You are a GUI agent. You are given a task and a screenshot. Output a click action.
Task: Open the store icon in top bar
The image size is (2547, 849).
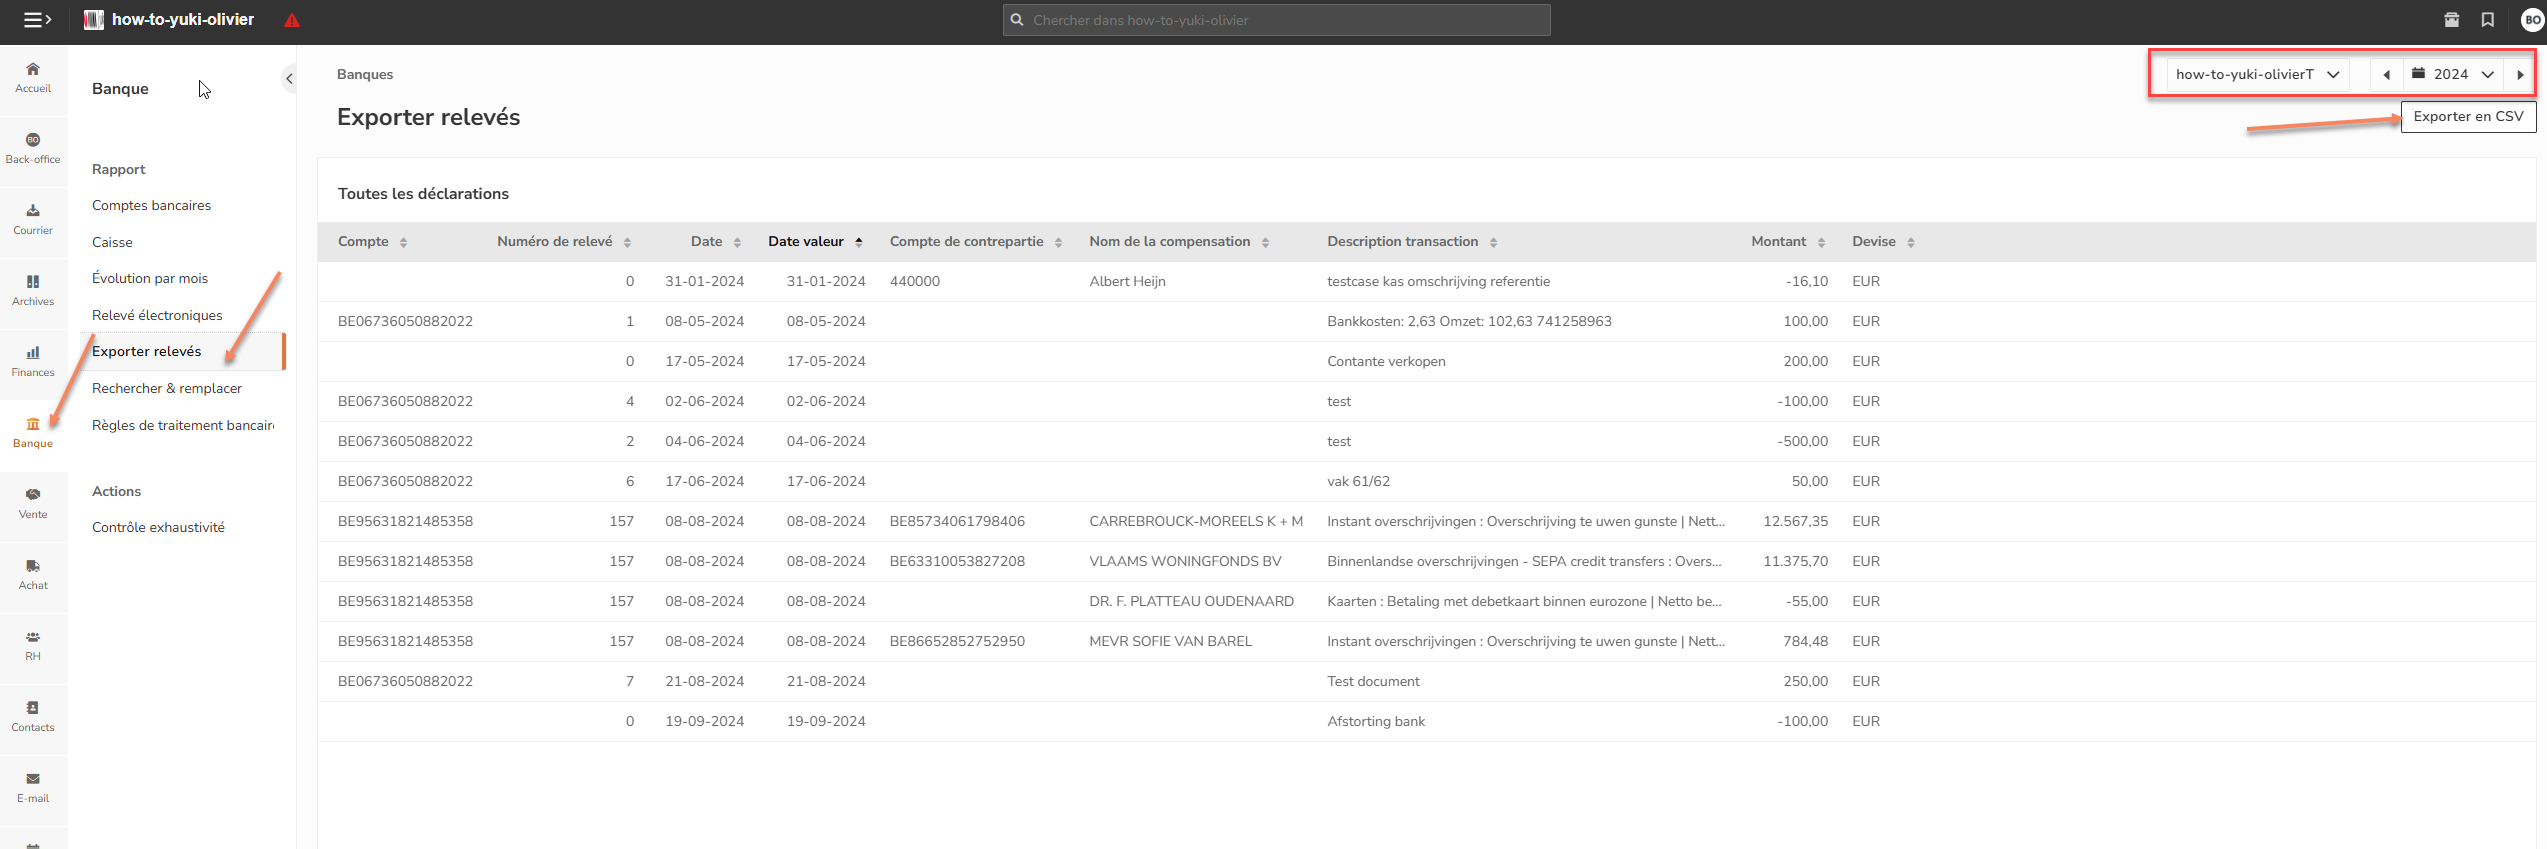point(2452,20)
